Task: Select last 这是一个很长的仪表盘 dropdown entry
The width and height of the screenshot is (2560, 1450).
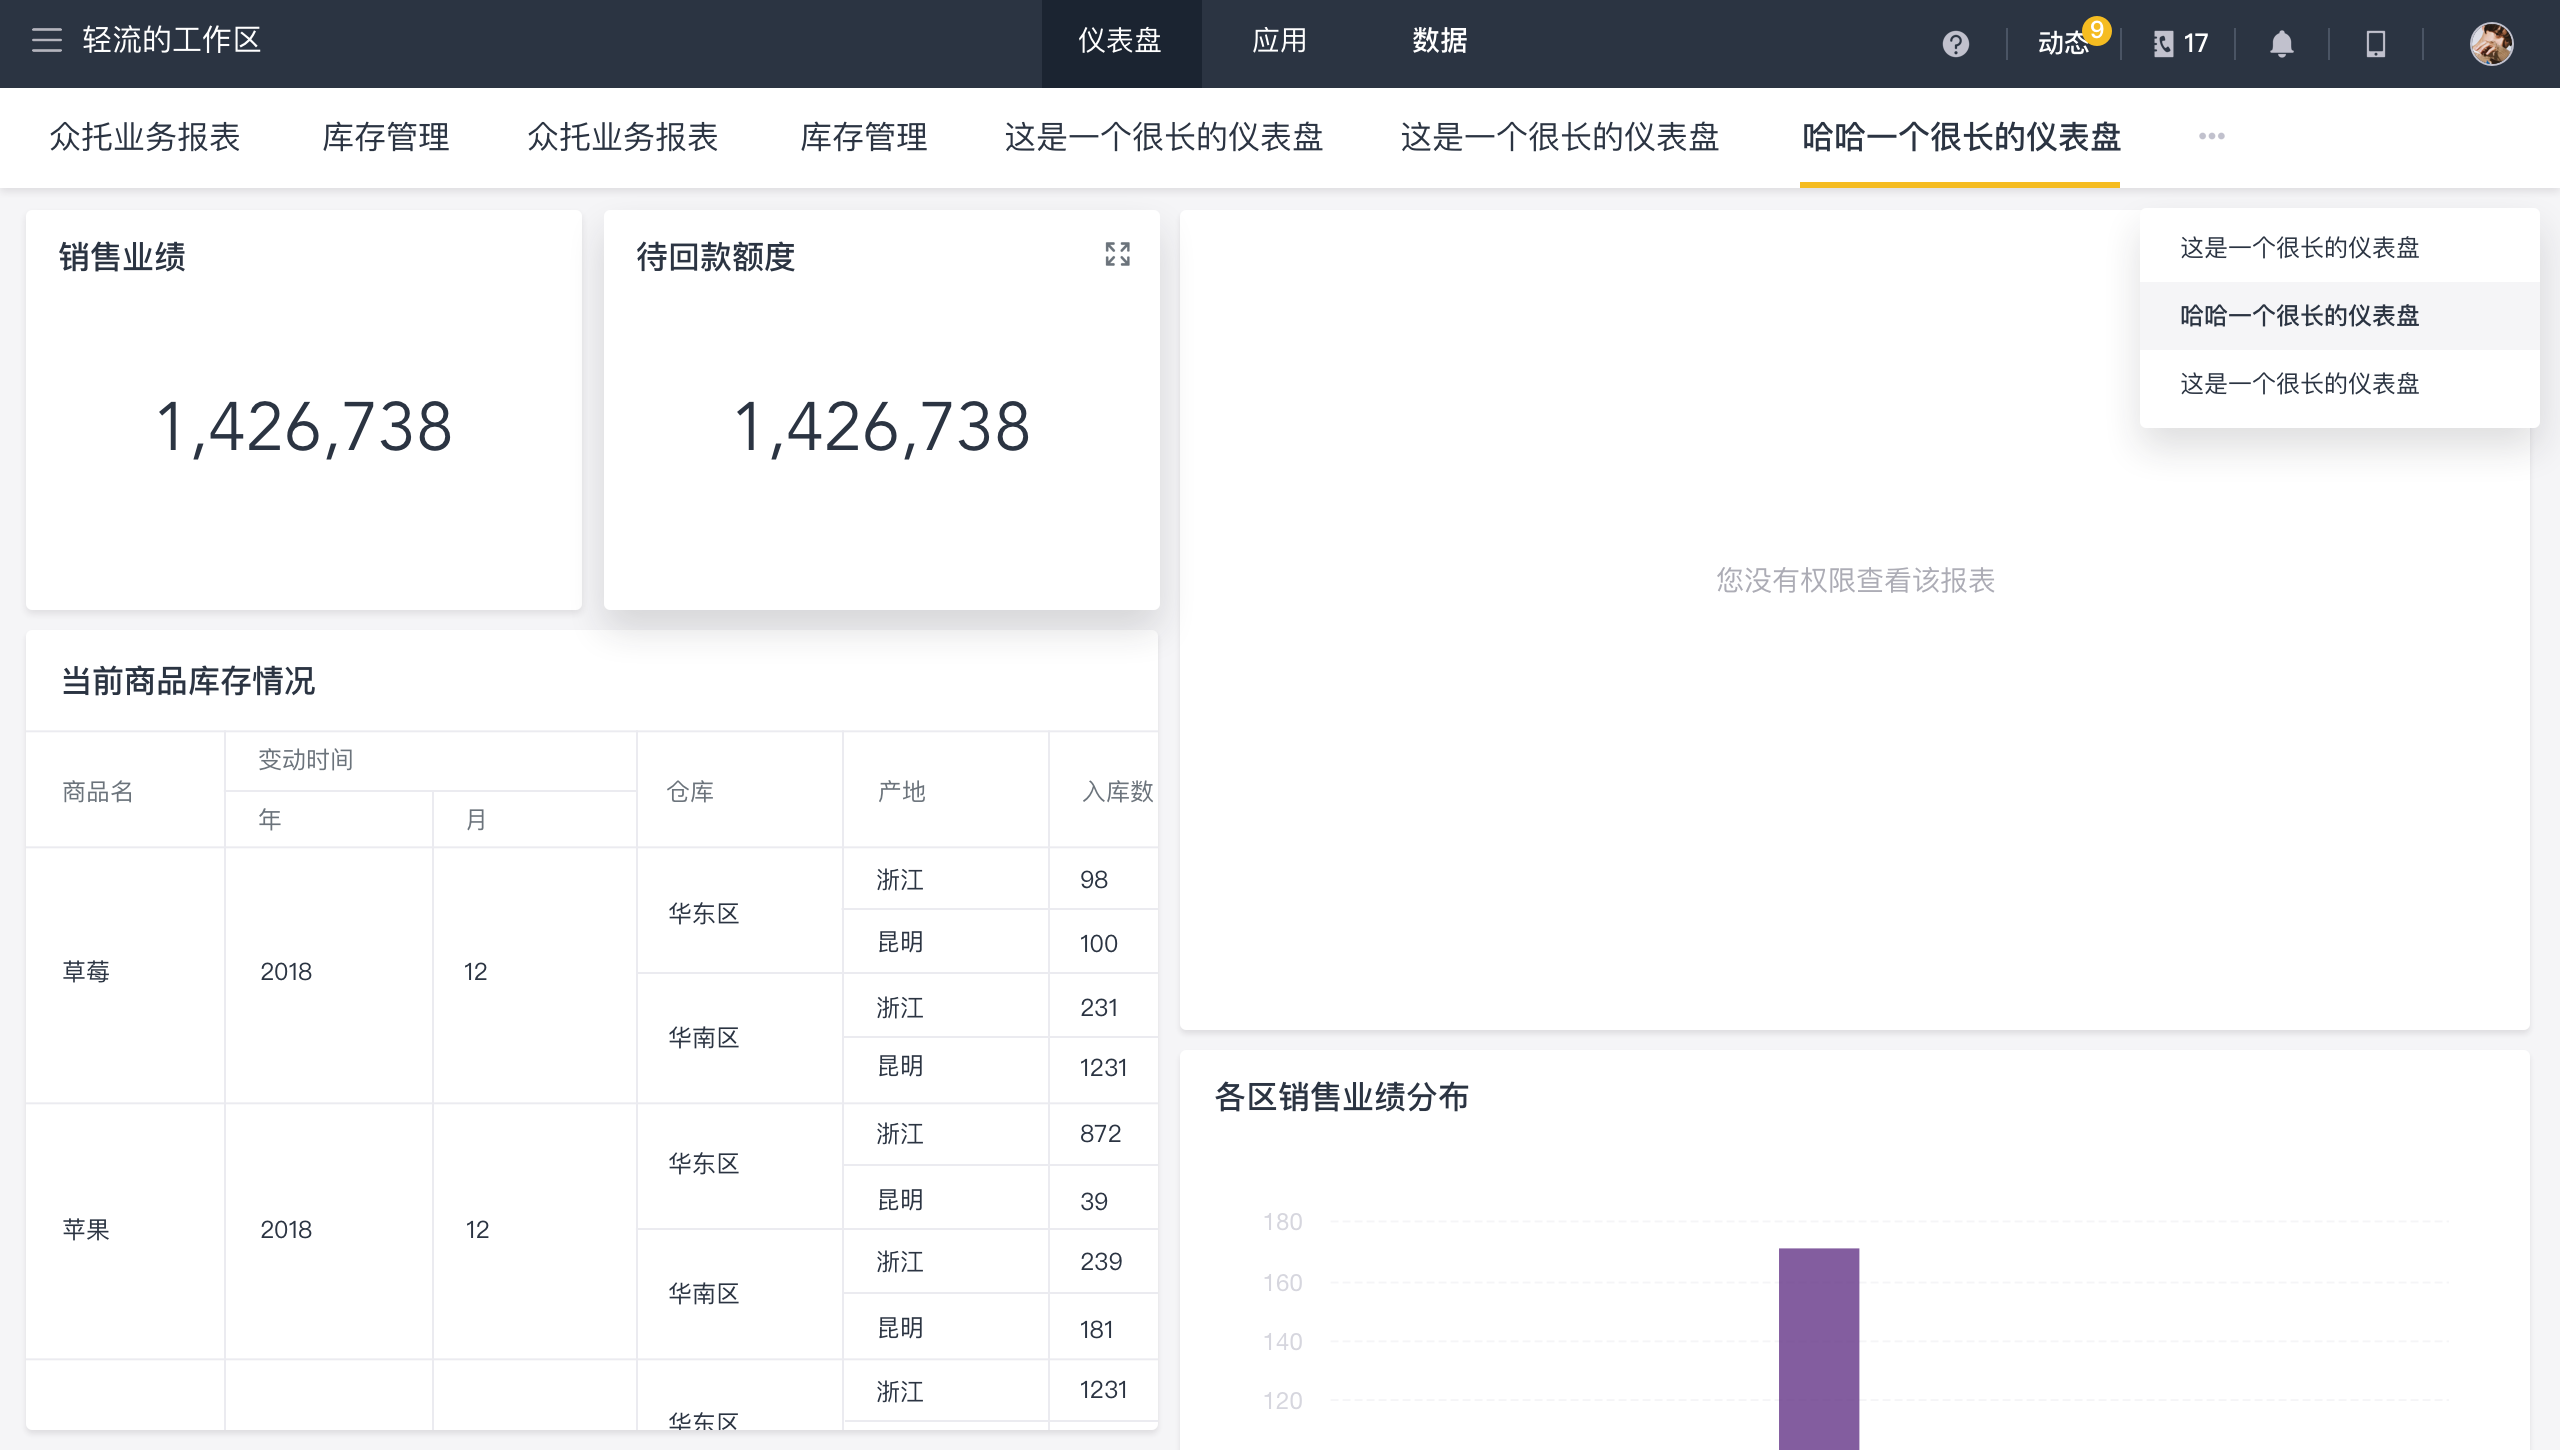Action: [2299, 384]
